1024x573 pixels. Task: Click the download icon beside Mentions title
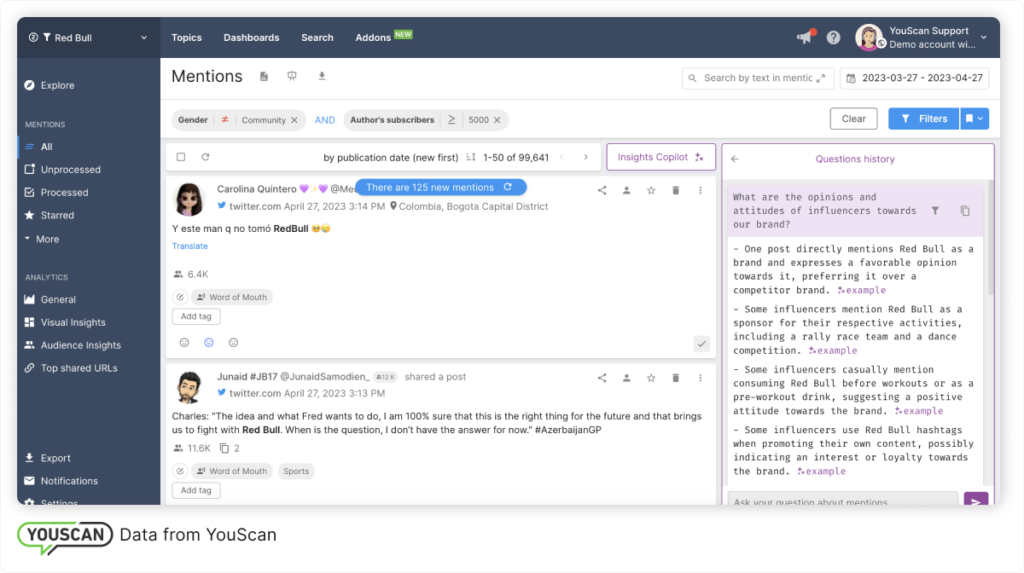coord(322,76)
